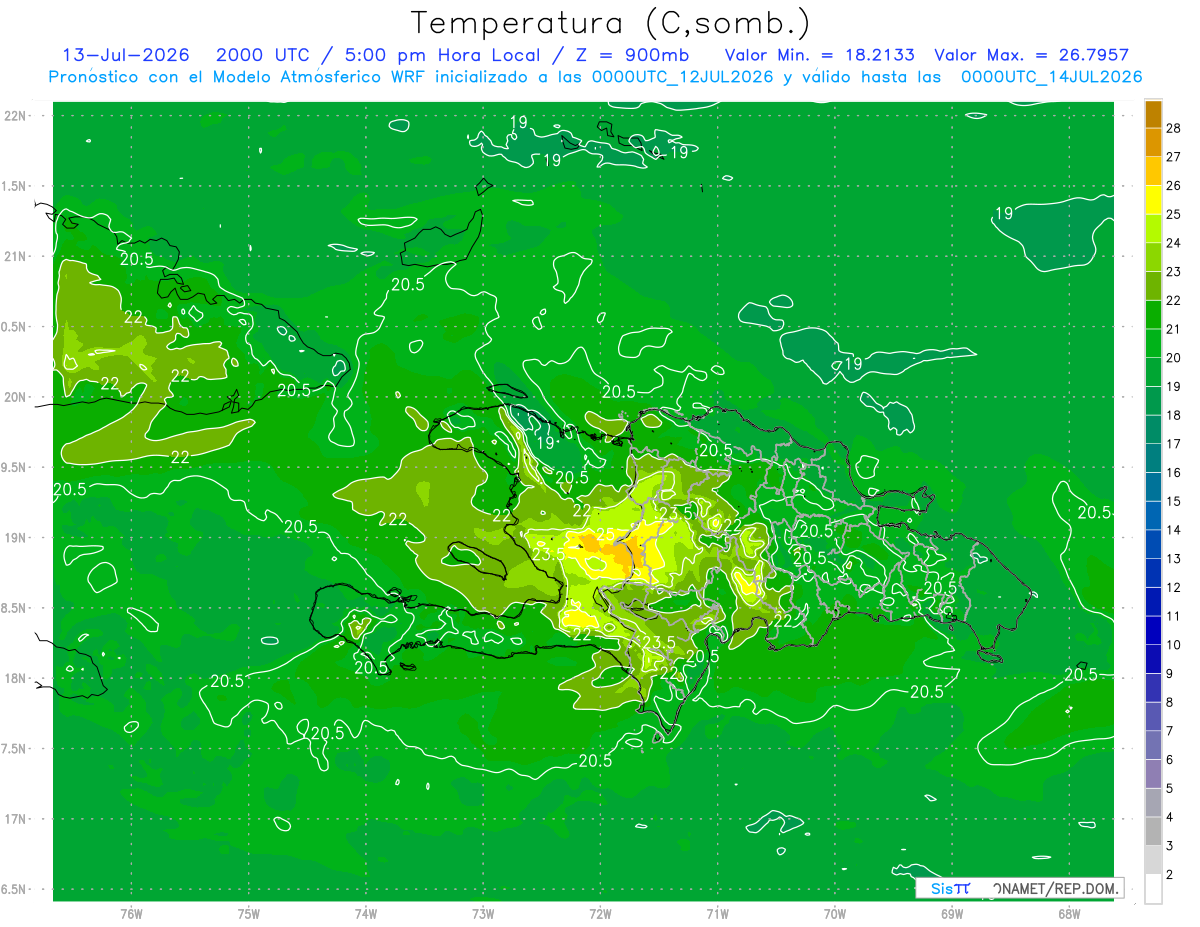Click the '68W' longitude axis label
Image resolution: width=1200 pixels, height=927 pixels.
click(x=1068, y=914)
